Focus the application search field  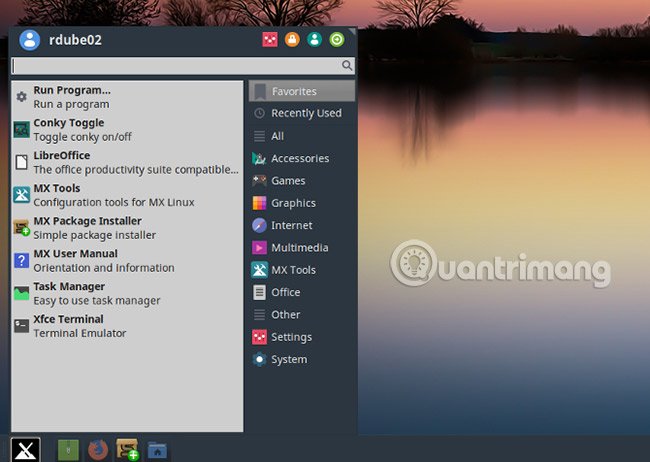click(x=183, y=66)
